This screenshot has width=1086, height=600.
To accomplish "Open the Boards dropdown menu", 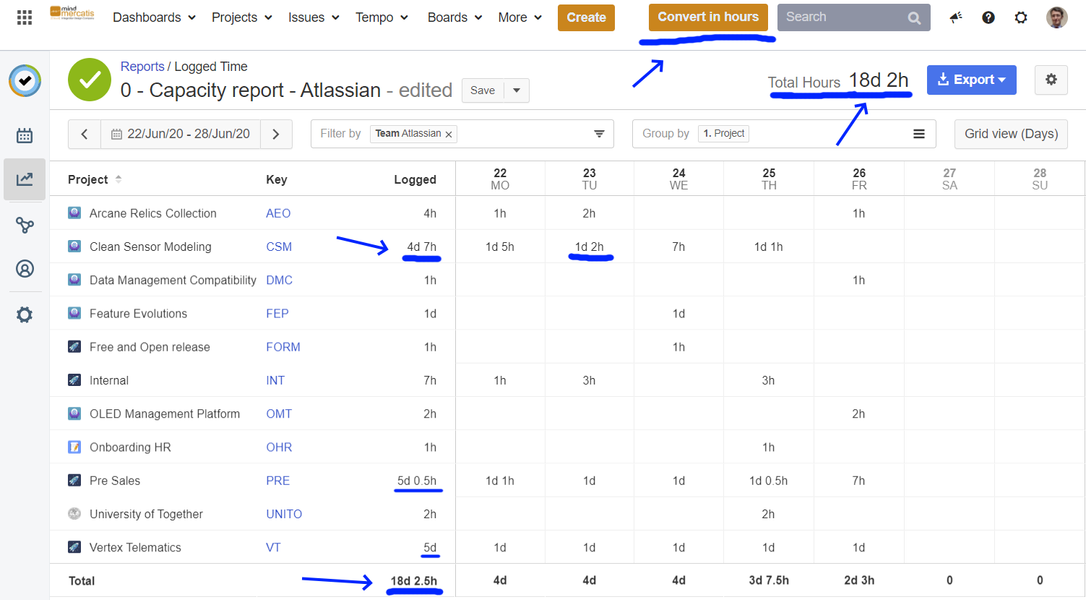I will click(x=454, y=17).
